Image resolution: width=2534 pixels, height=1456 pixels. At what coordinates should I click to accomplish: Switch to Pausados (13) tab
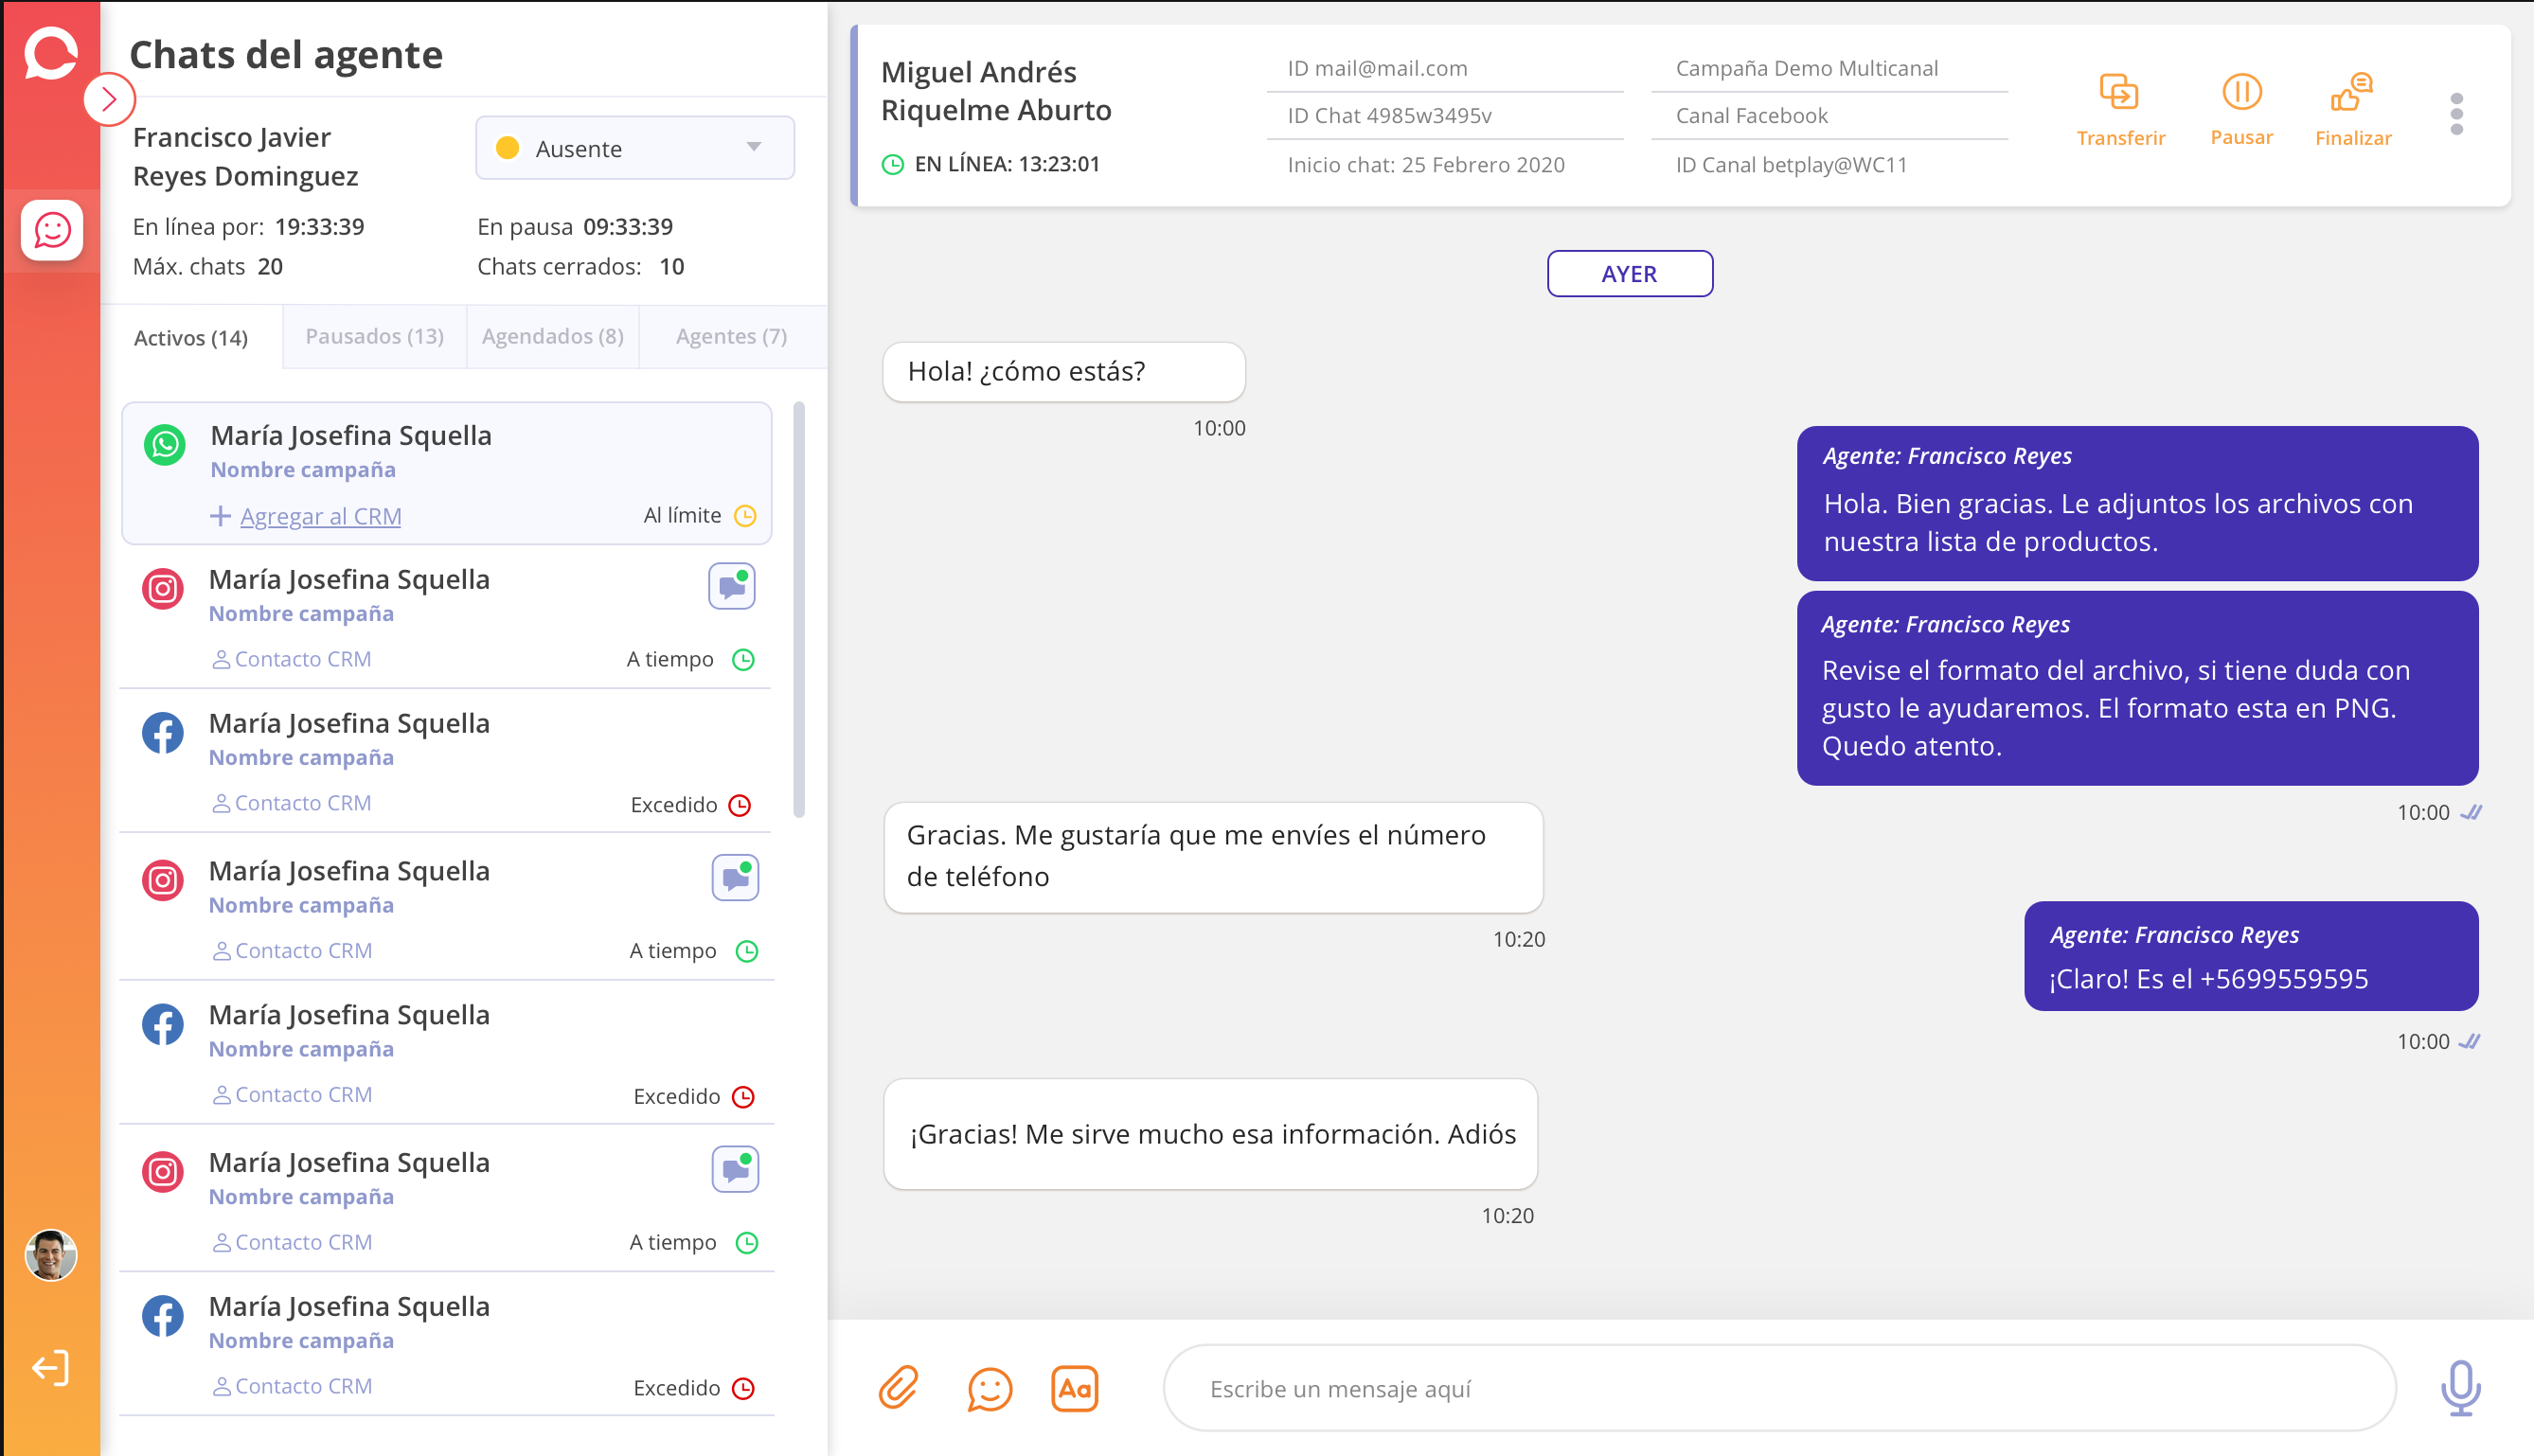click(374, 336)
